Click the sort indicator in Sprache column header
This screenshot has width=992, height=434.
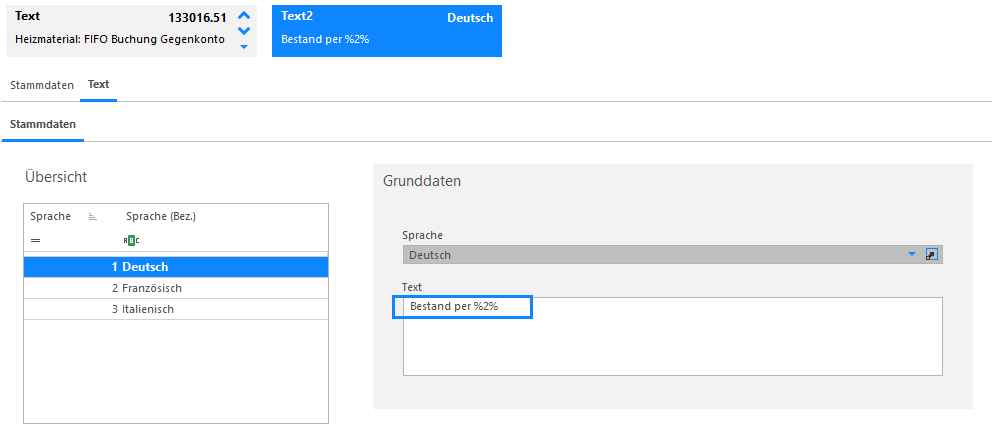(92, 217)
